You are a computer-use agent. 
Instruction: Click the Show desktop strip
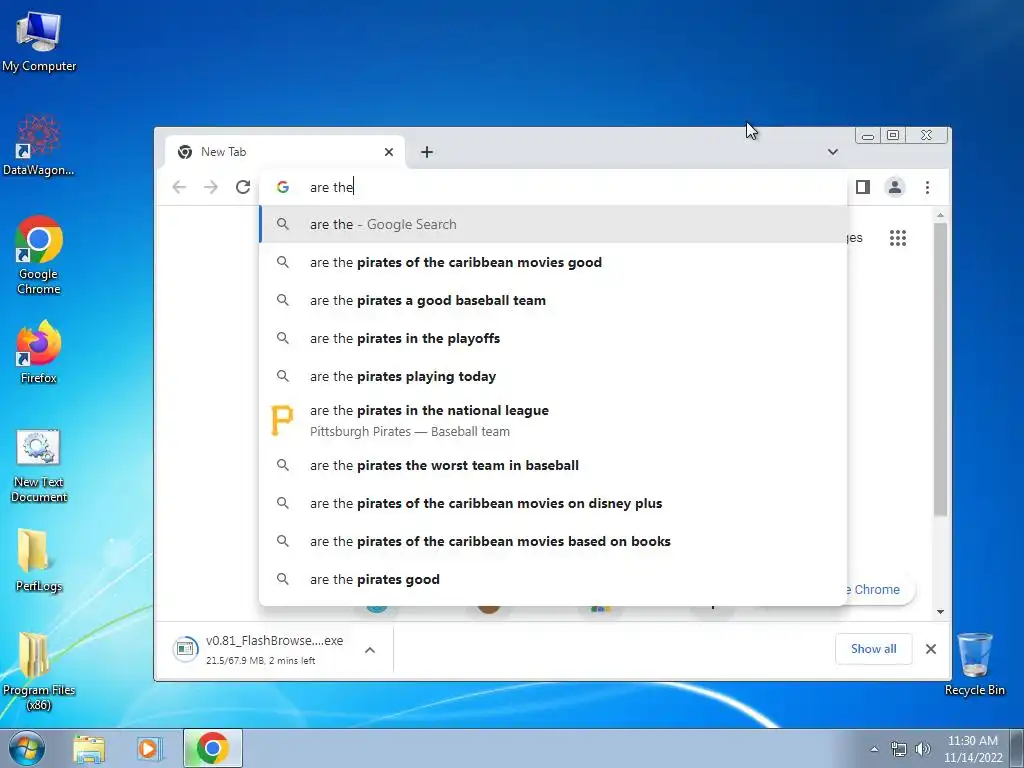1017,748
